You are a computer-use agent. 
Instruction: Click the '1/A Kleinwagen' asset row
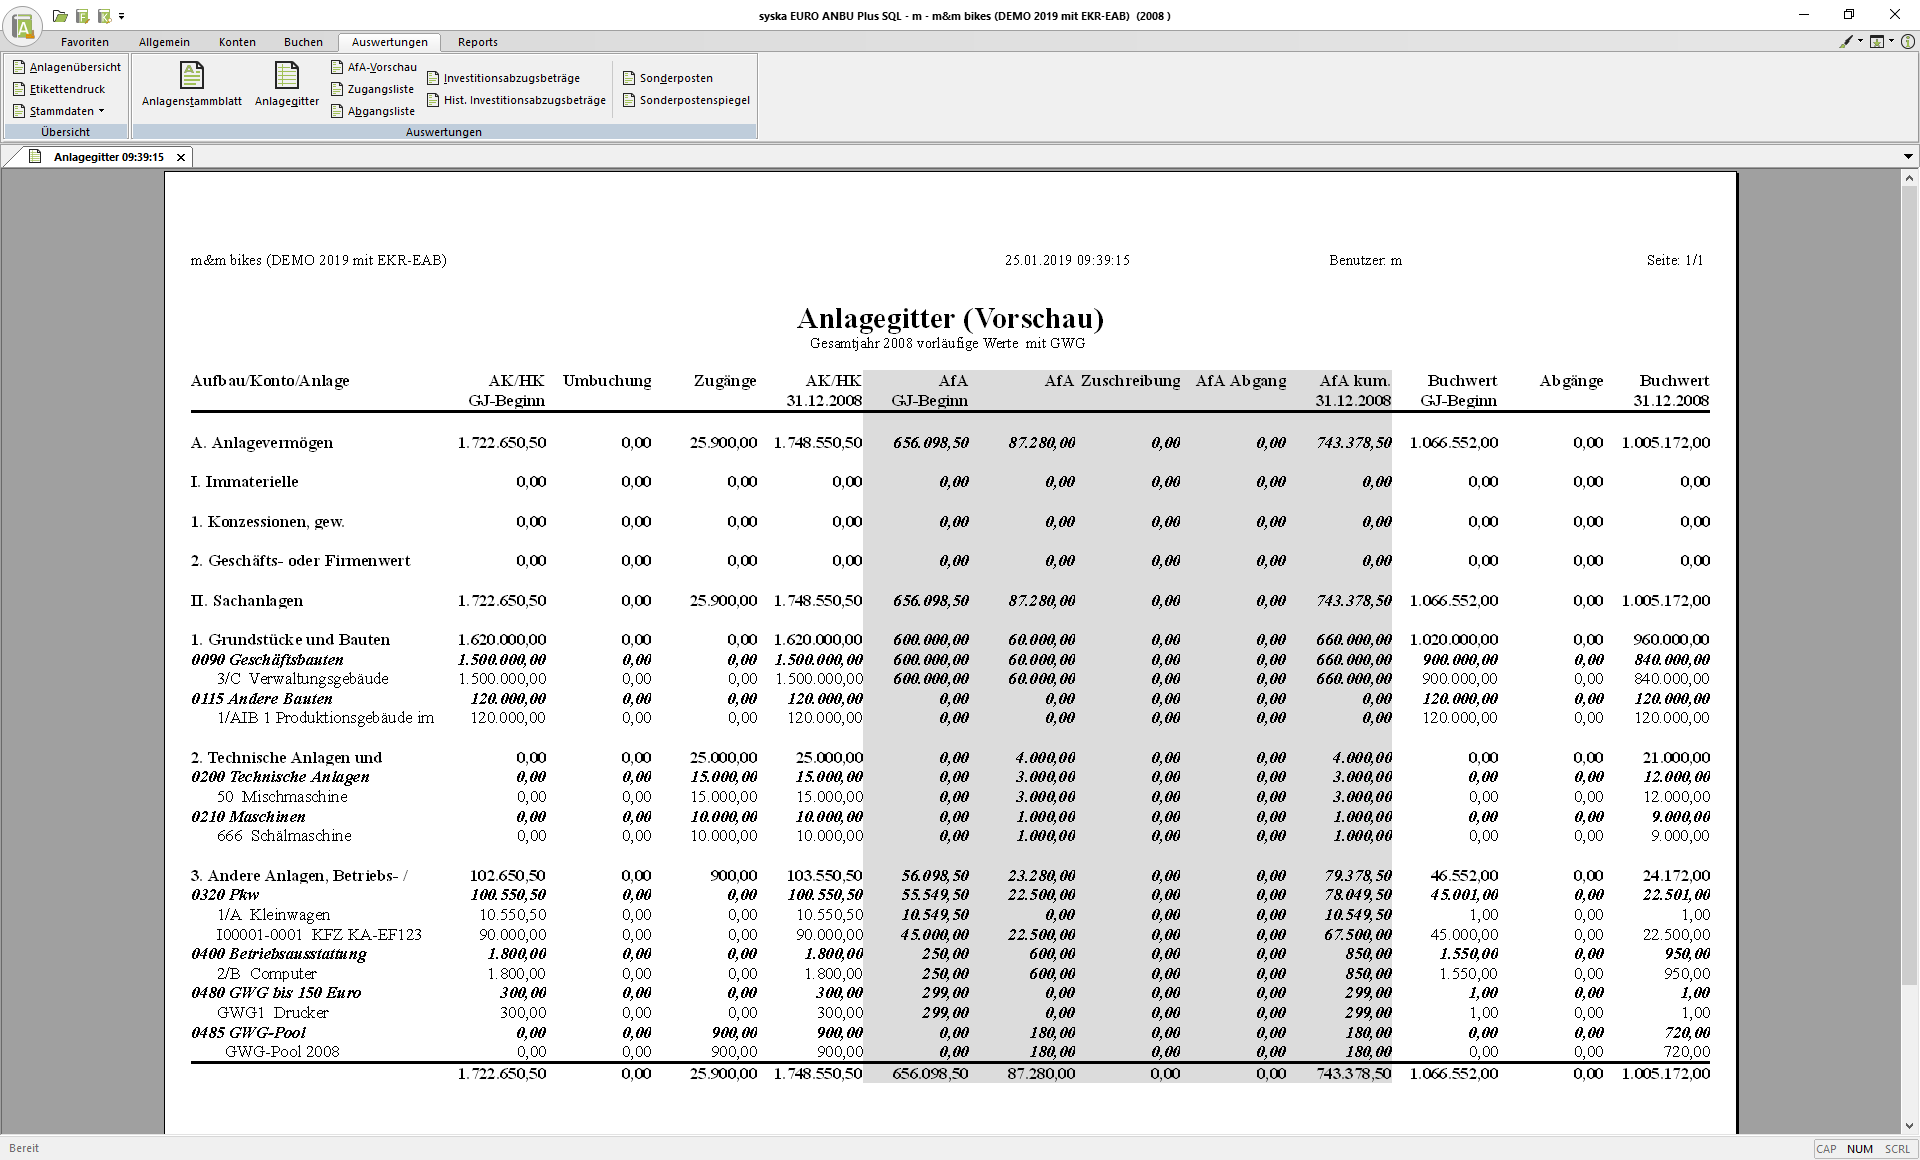[274, 915]
